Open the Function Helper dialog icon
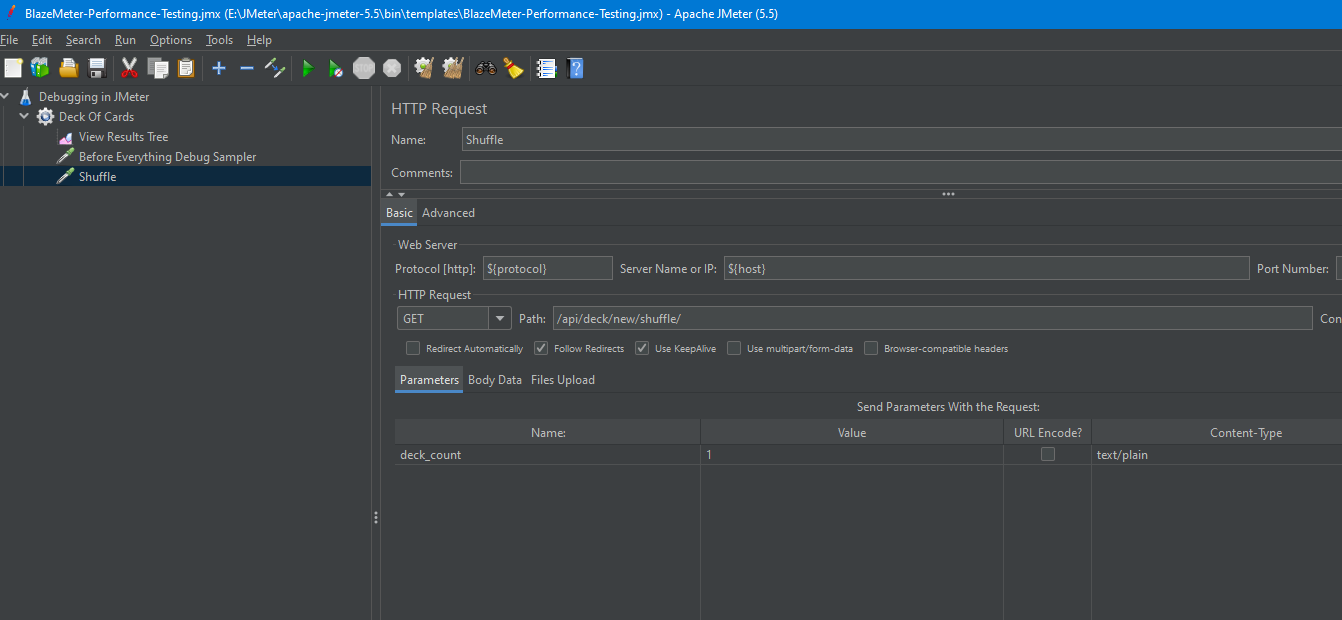The width and height of the screenshot is (1342, 620). [x=546, y=68]
